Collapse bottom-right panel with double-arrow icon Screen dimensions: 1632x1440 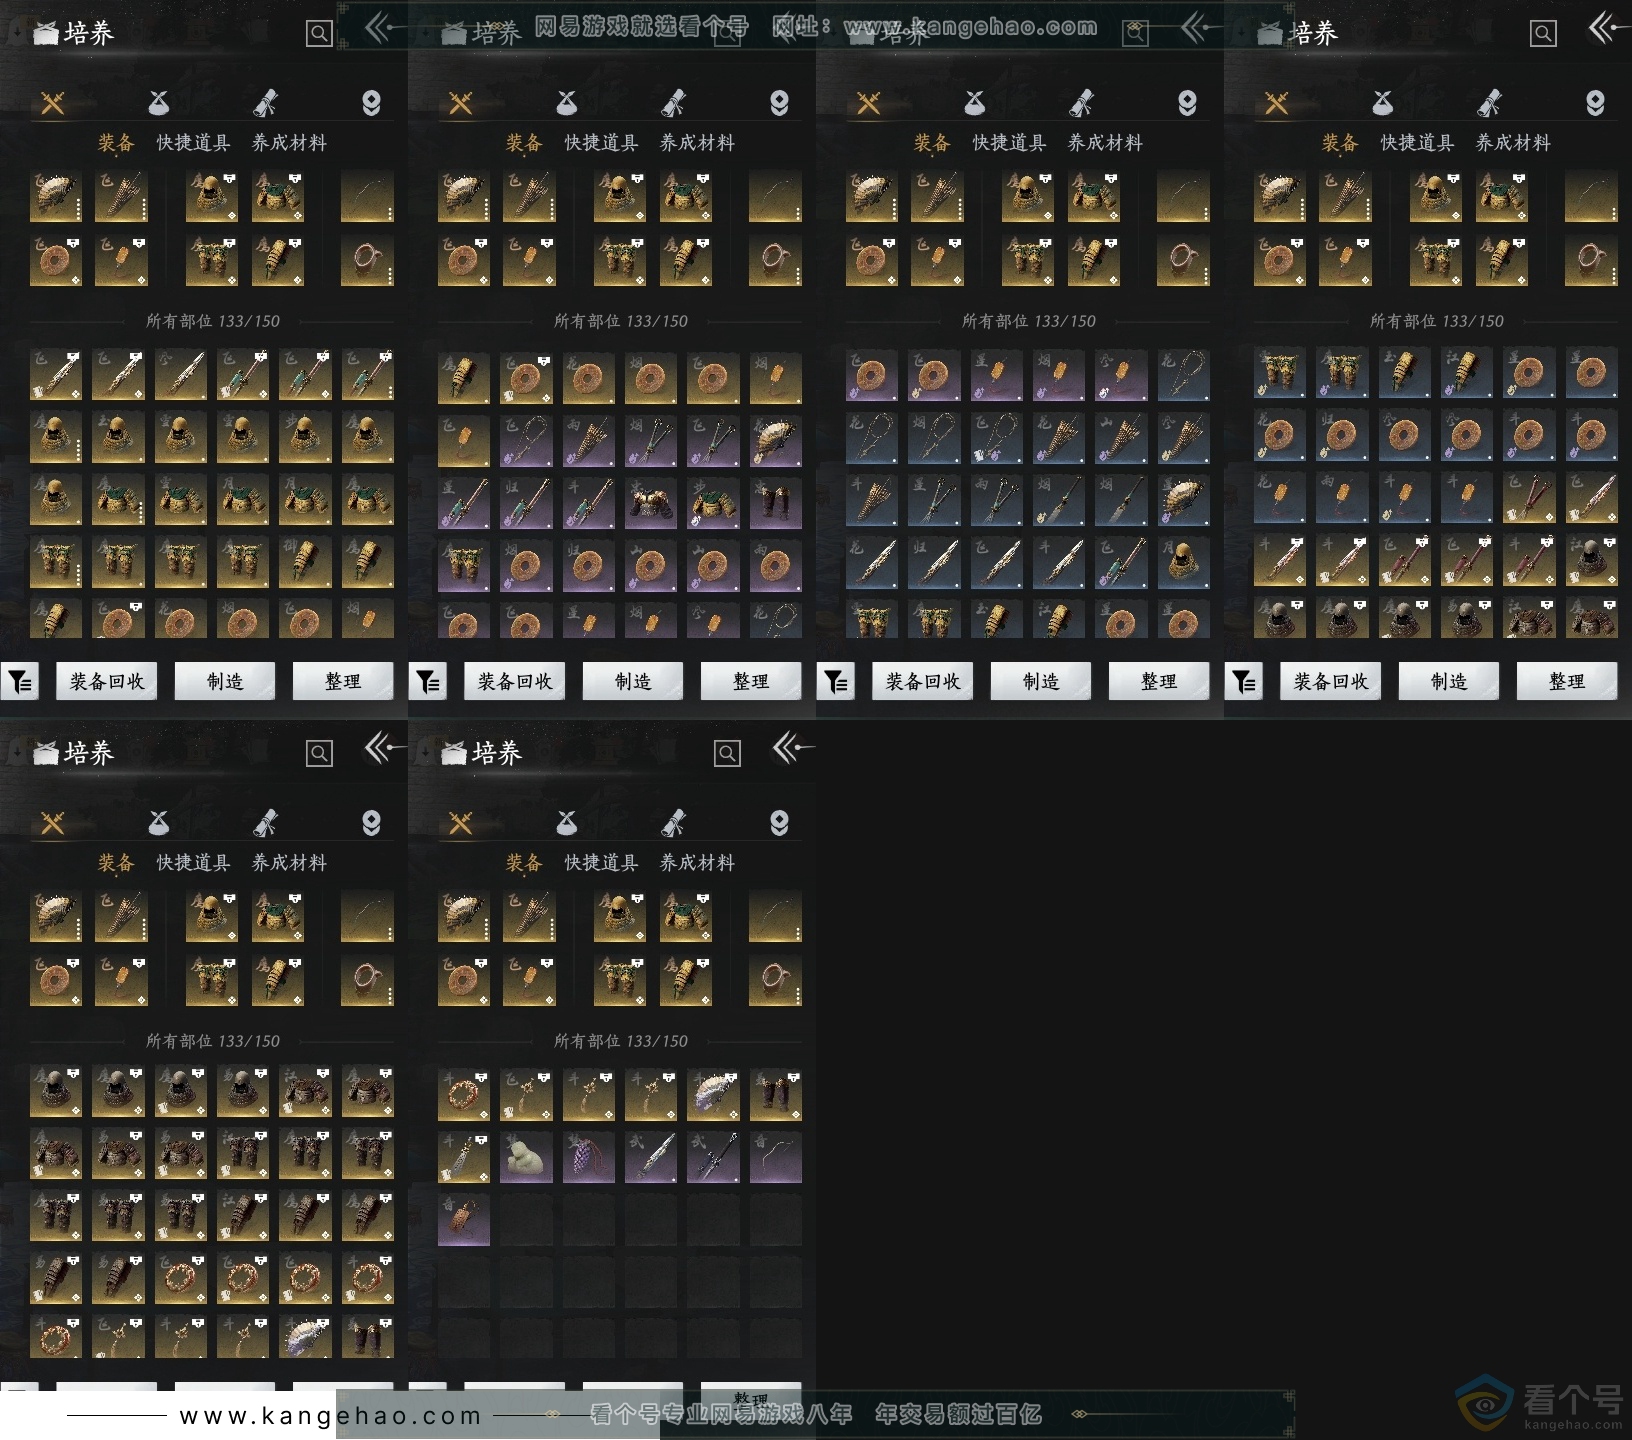[x=792, y=748]
